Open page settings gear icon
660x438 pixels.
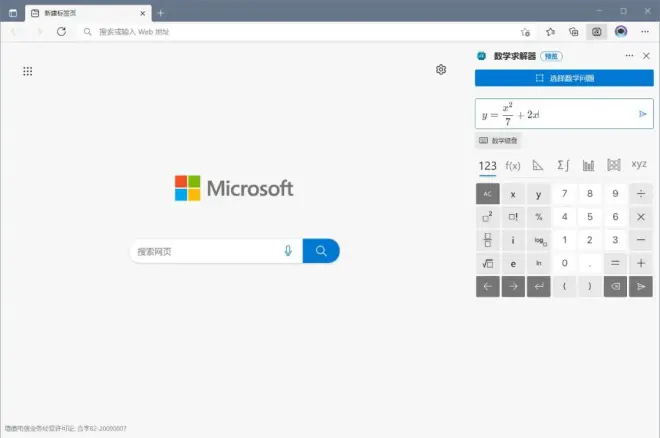(441, 69)
